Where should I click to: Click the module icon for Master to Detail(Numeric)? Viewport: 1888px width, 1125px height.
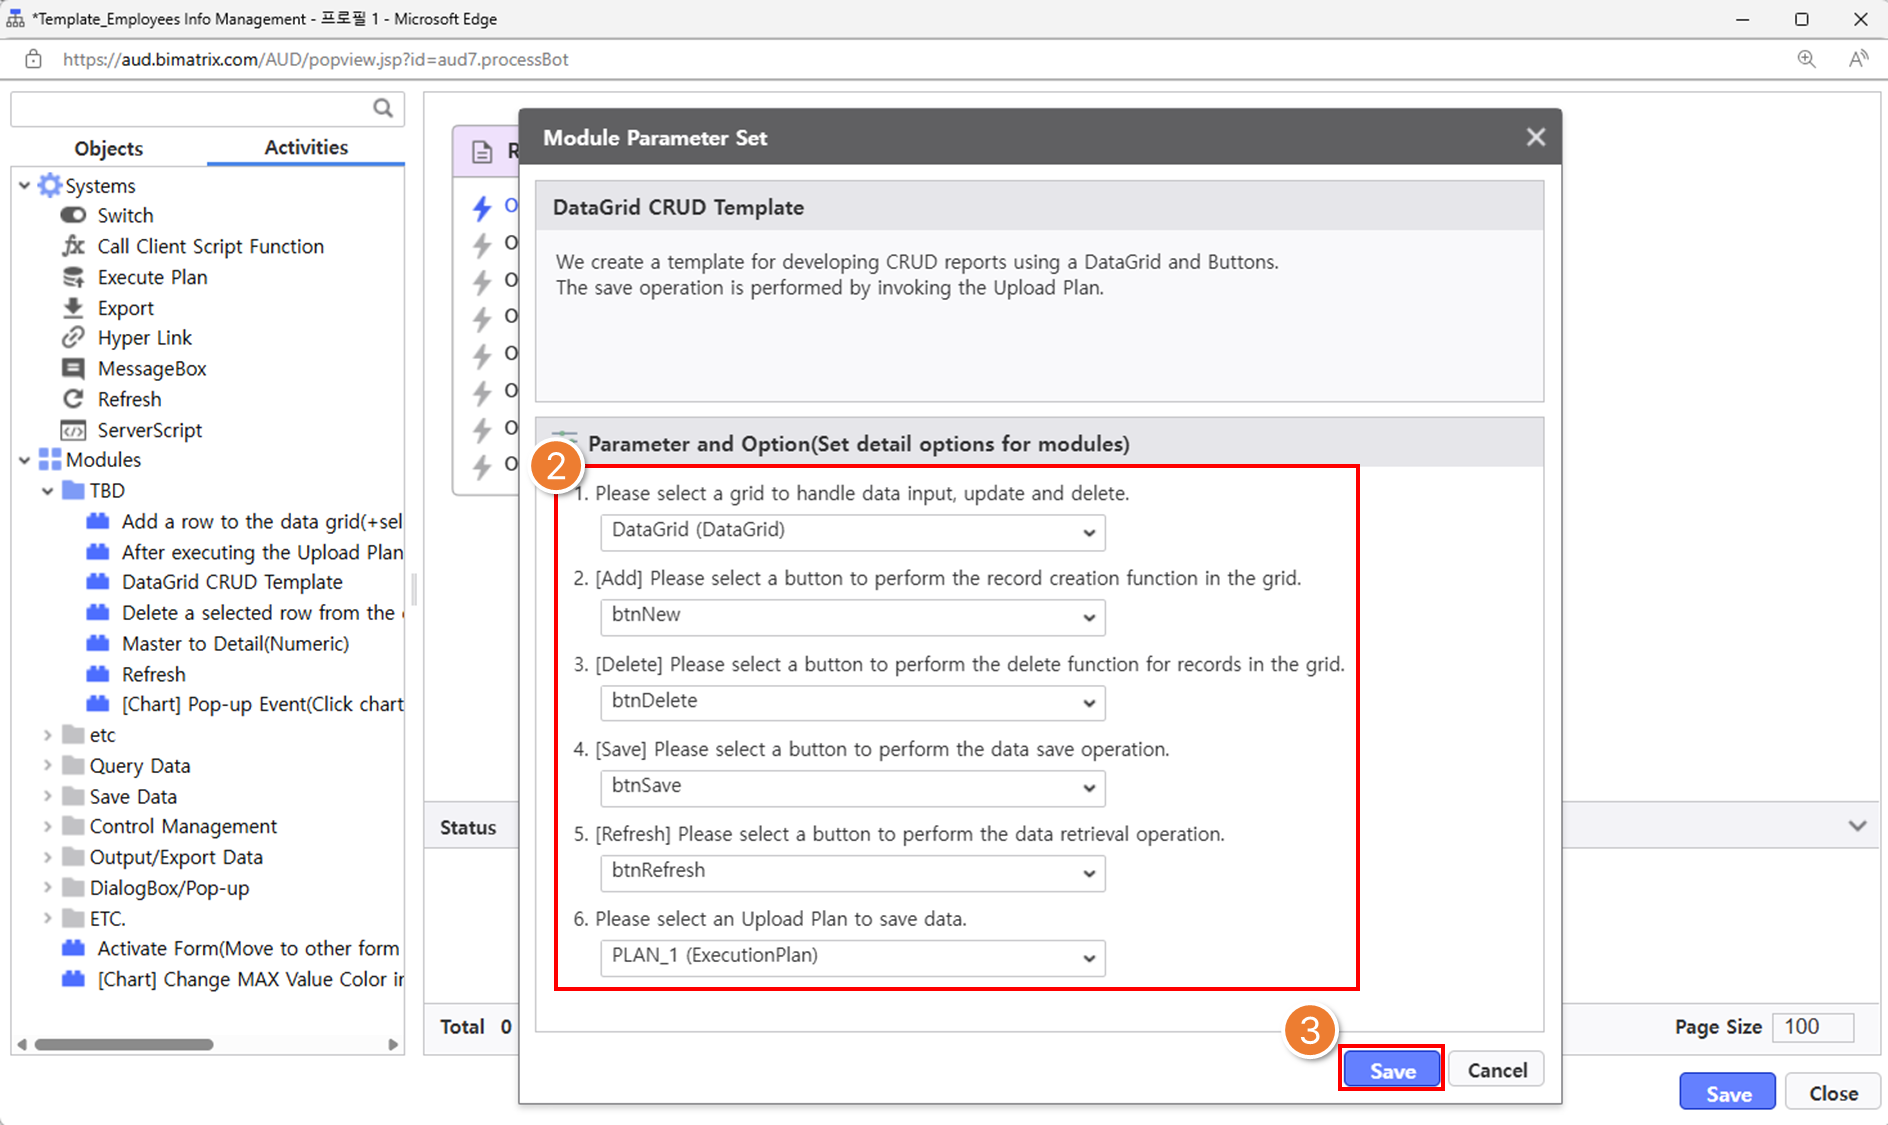[x=98, y=643]
